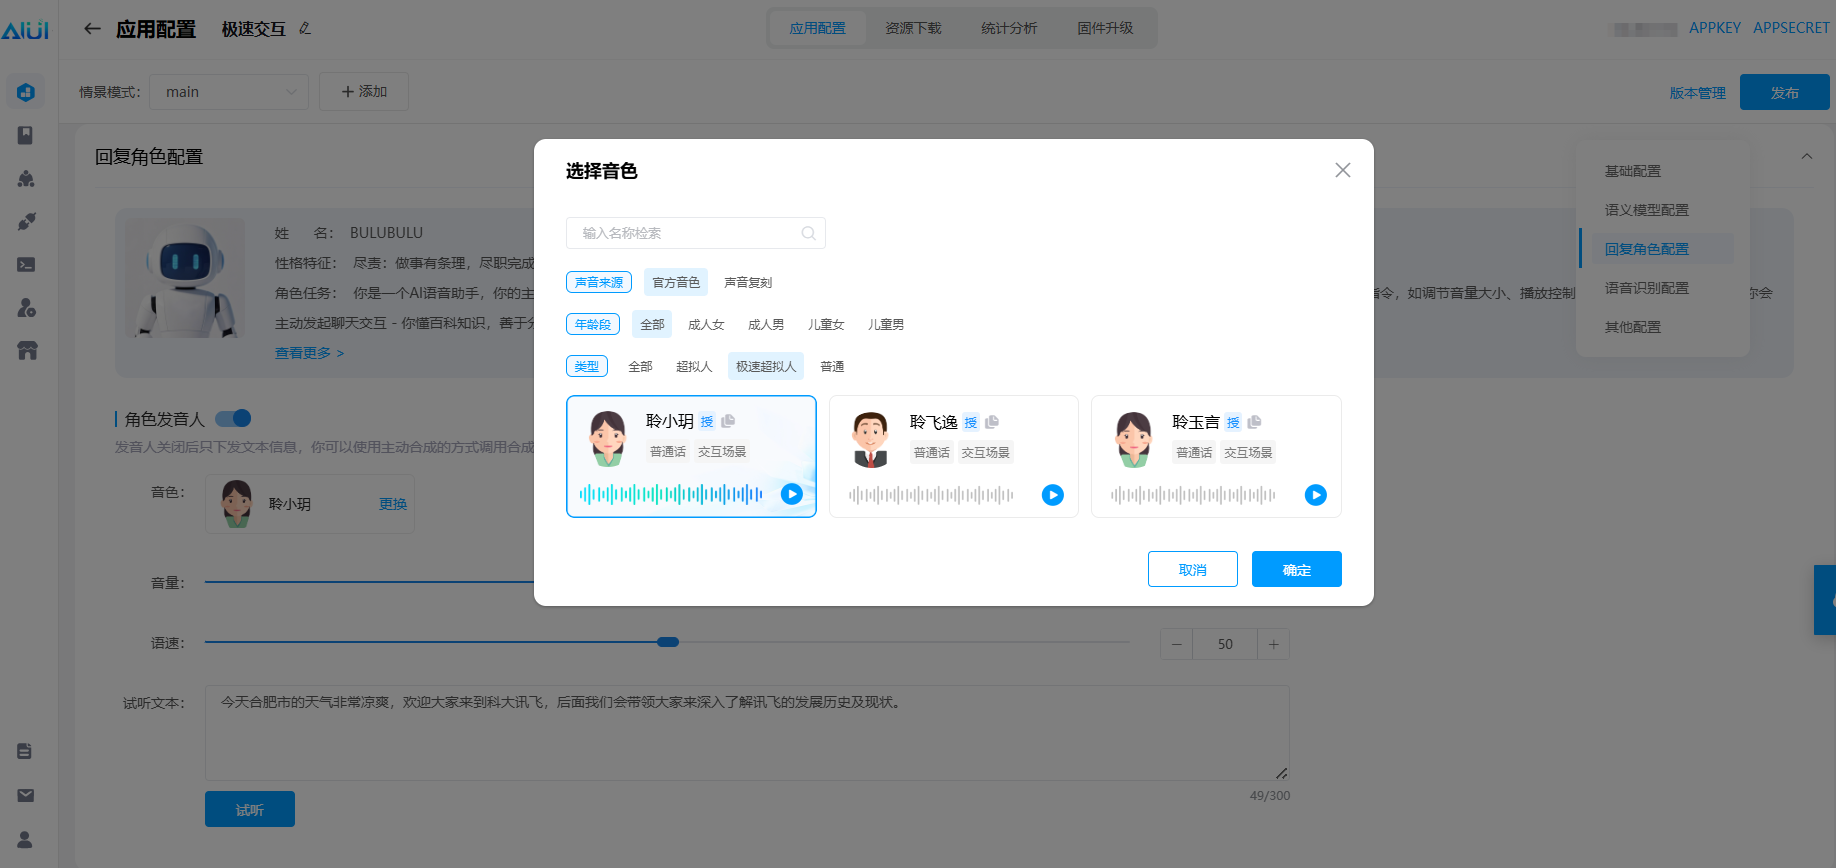Open the sidebar user settings icon
This screenshot has height=868, width=1836.
coord(26,308)
